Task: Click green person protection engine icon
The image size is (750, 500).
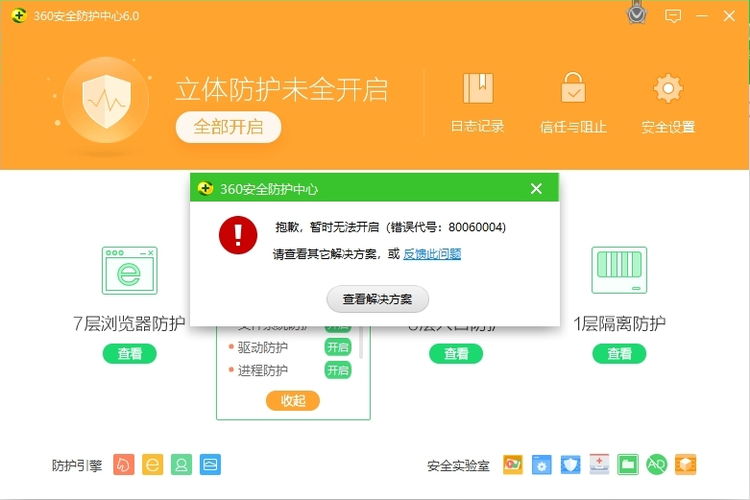Action: point(181,465)
